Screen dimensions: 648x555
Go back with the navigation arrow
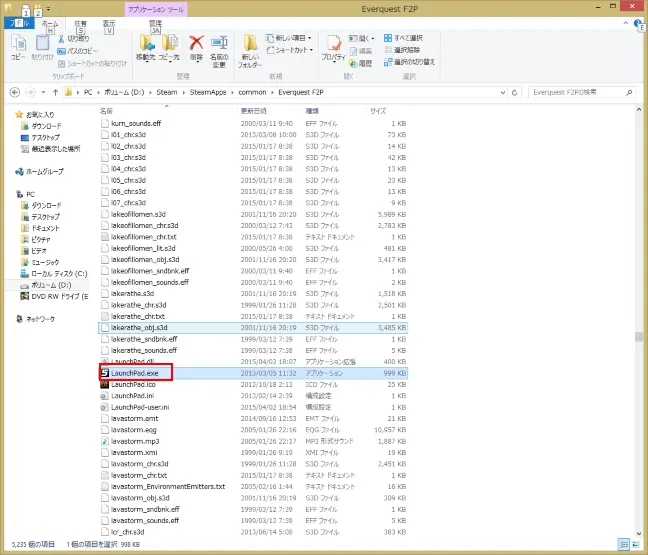[15, 92]
